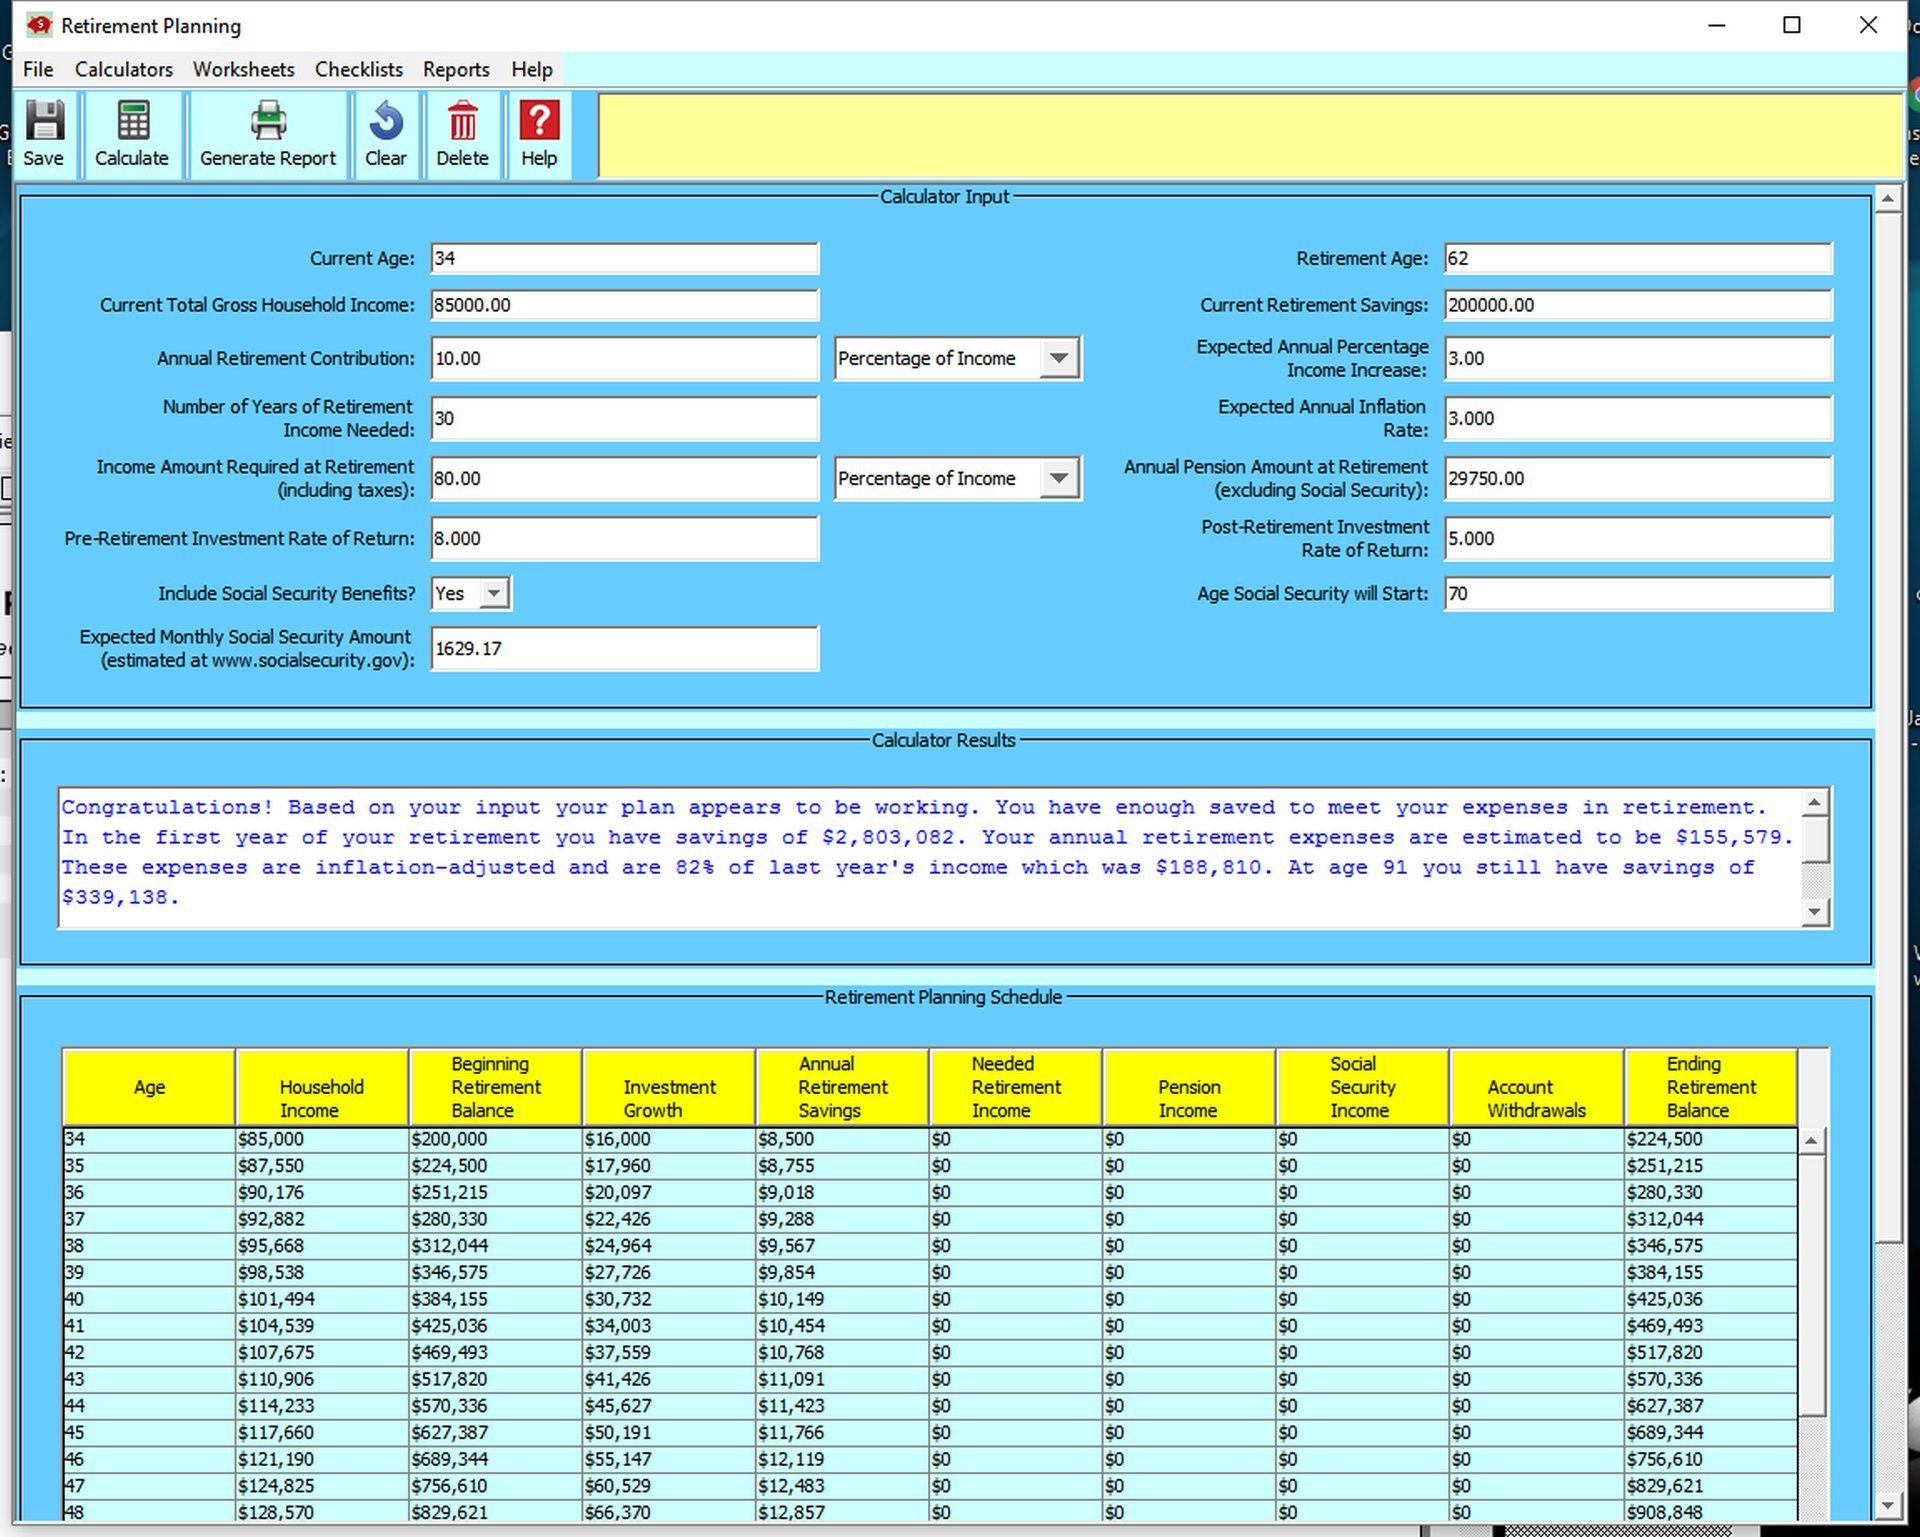Open the Calculators menu
Screen dimensions: 1920x1537
click(124, 69)
